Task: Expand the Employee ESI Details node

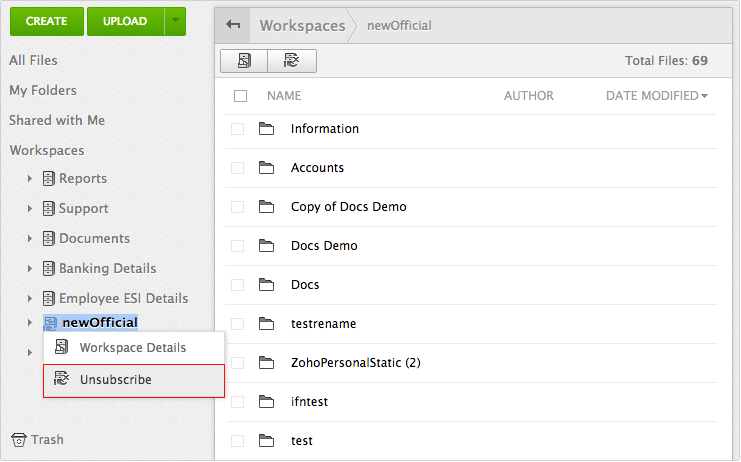Action: 30,299
